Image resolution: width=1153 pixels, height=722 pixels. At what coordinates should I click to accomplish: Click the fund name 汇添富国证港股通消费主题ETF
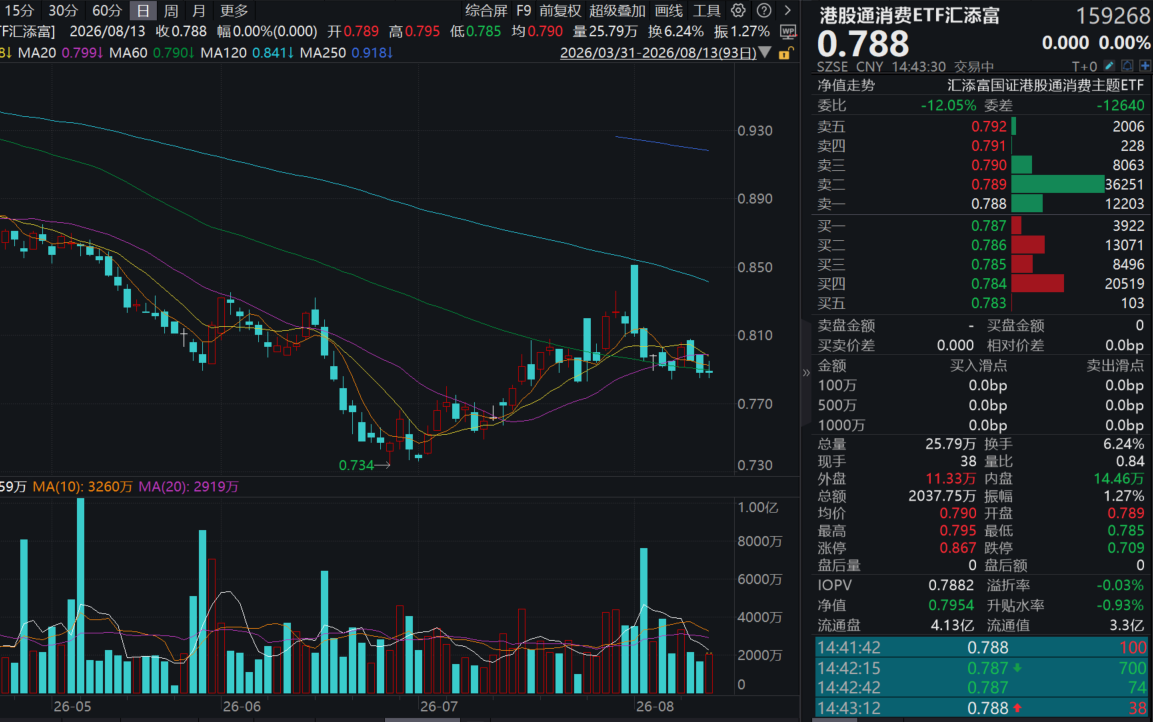(1046, 85)
